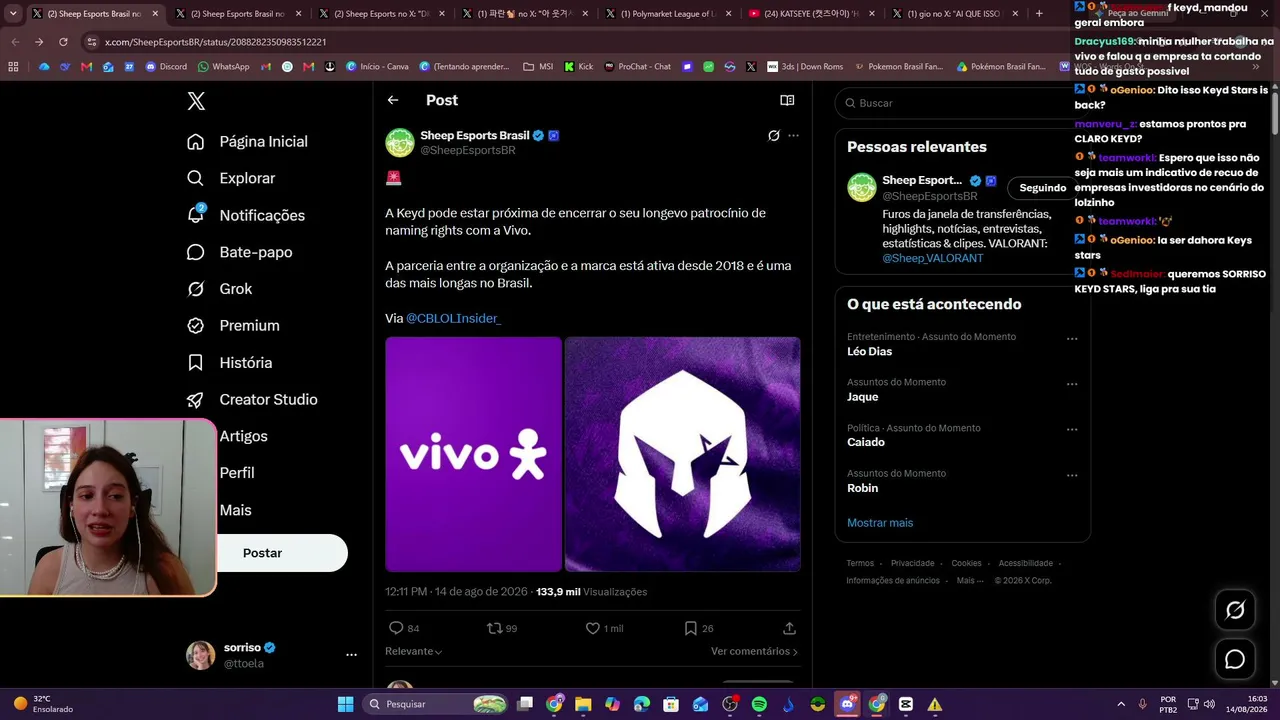Screen dimensions: 1280x720
Task: Reply to the post with 84 comments
Action: (396, 628)
